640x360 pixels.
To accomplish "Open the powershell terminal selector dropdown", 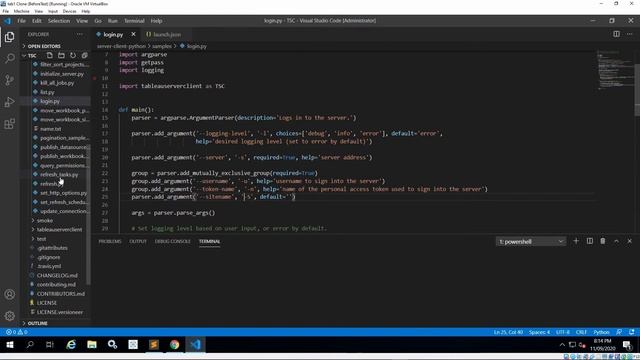I will [531, 242].
